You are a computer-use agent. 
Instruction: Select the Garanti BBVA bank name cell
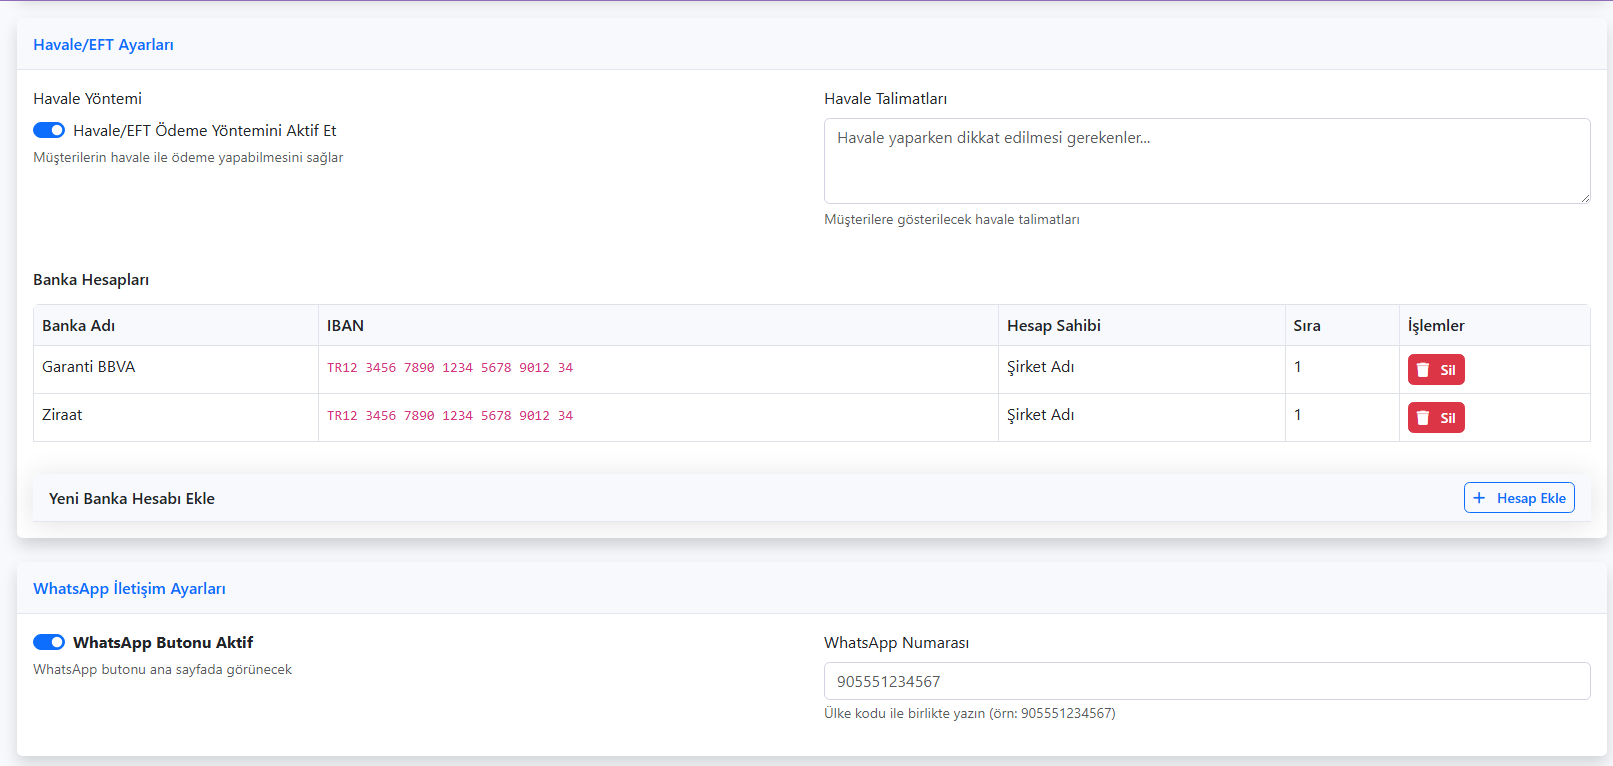(176, 369)
